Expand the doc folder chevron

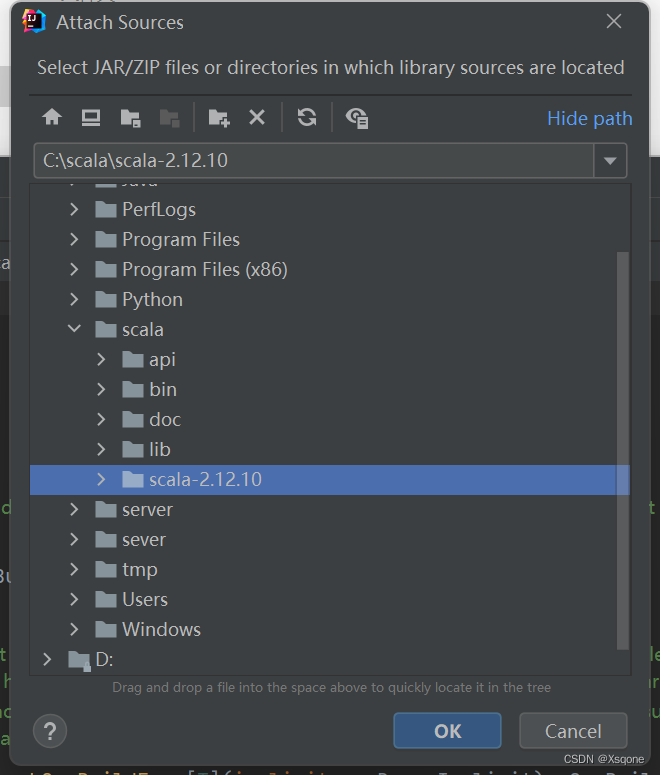click(101, 420)
